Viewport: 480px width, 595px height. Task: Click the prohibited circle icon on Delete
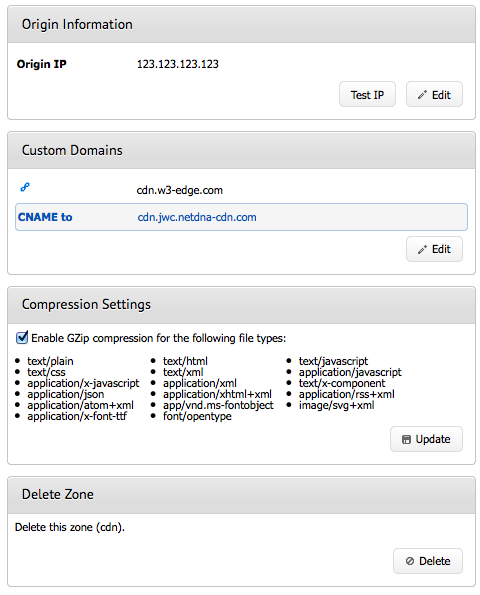point(410,561)
